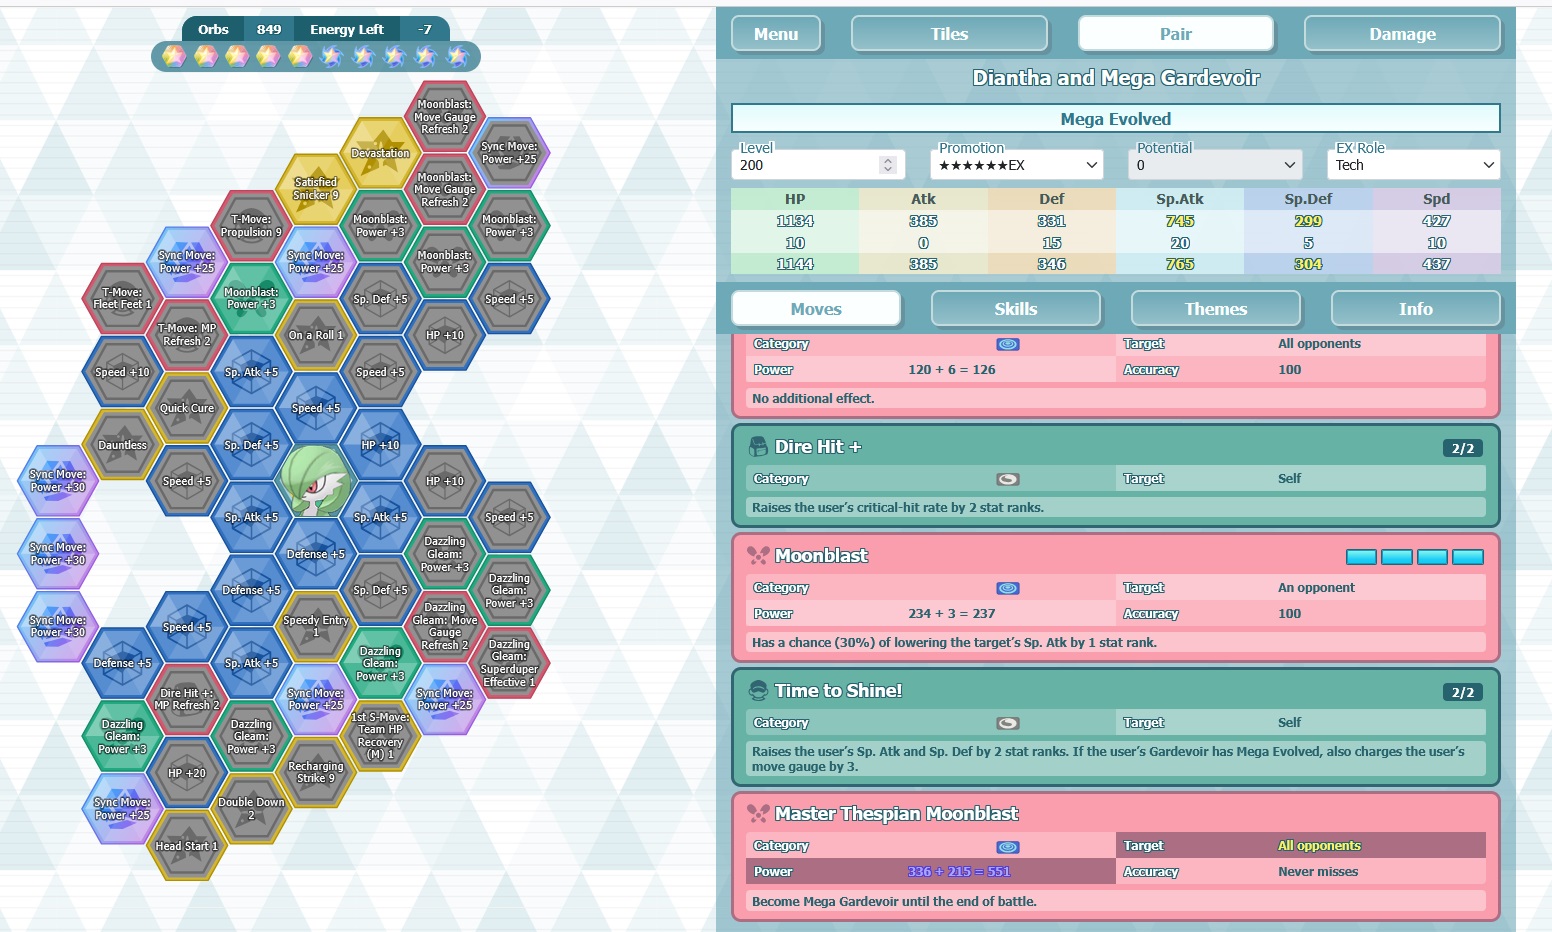
Task: Pick the Speedy Entry 1 tile
Action: tap(316, 626)
